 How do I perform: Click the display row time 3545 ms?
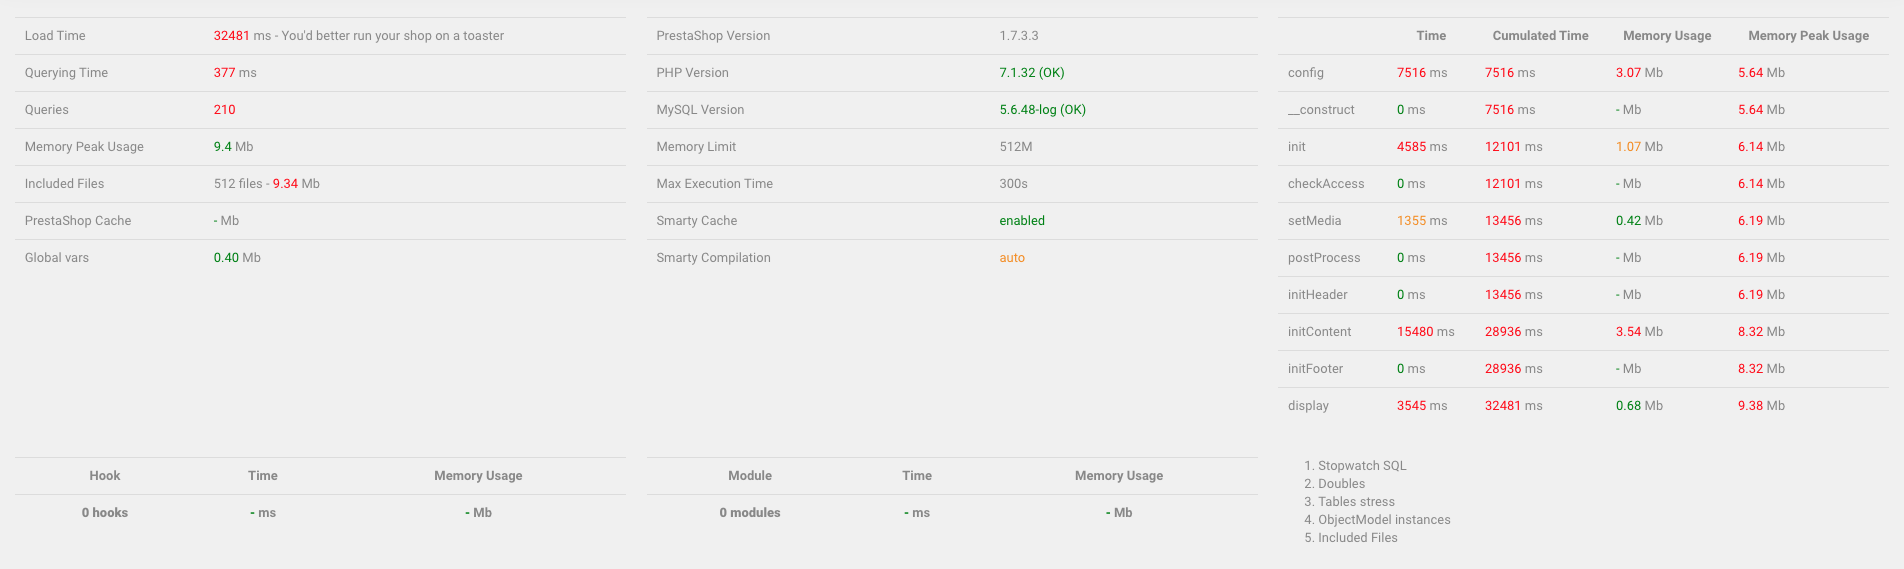coord(1422,406)
